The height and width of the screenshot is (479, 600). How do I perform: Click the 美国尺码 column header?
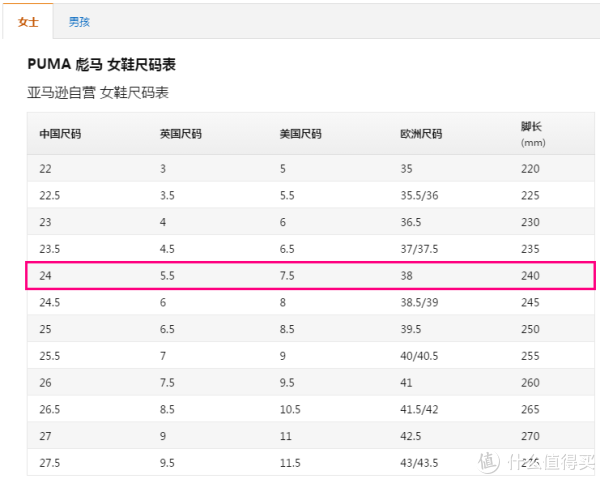[300, 134]
